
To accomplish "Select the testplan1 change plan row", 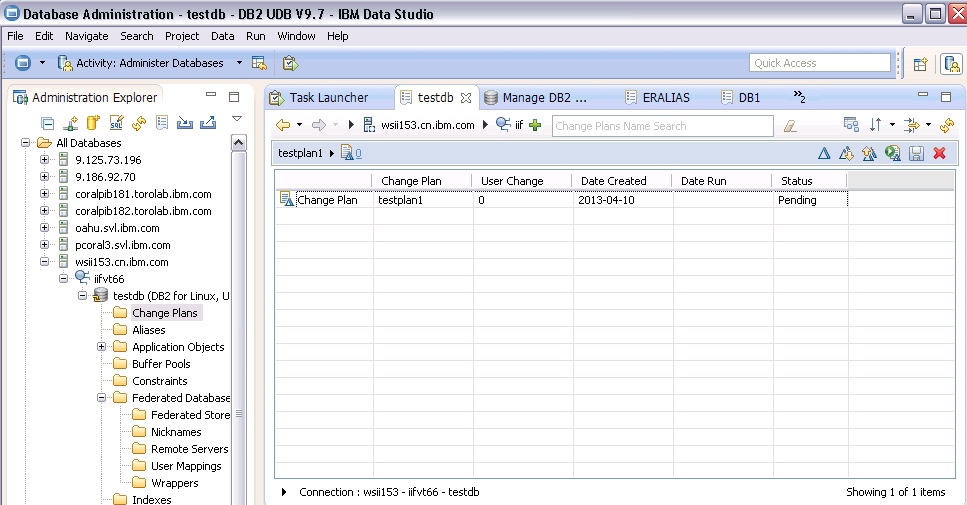I will click(x=561, y=200).
